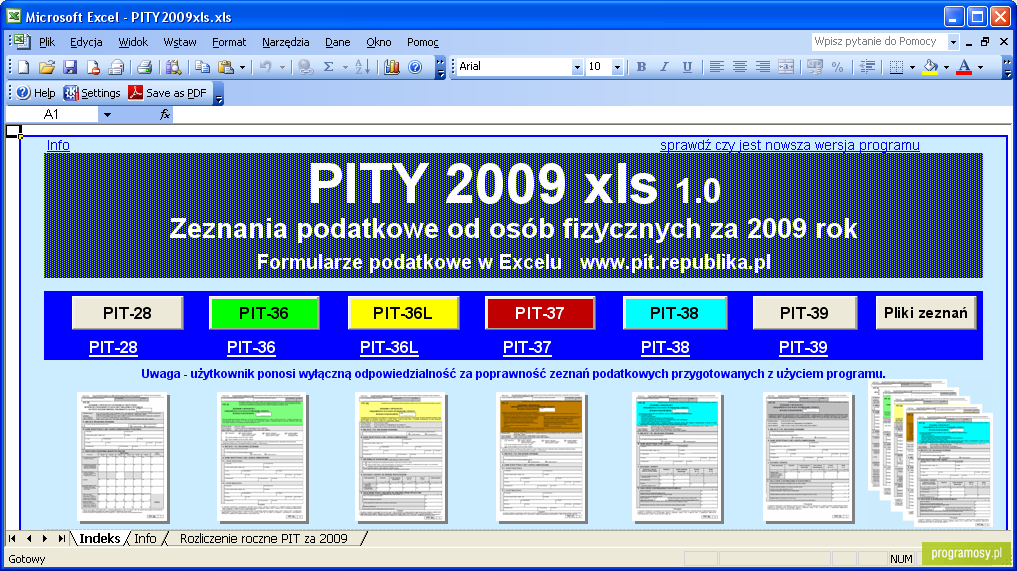Open the Paste options dropdown arrow
Viewport: 1017px width, 571px height.
coord(243,67)
